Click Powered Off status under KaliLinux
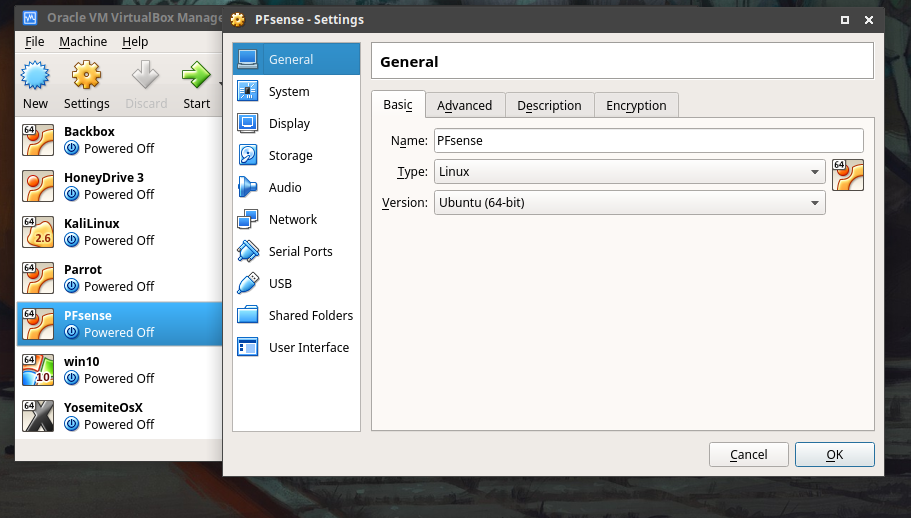 [x=119, y=240]
